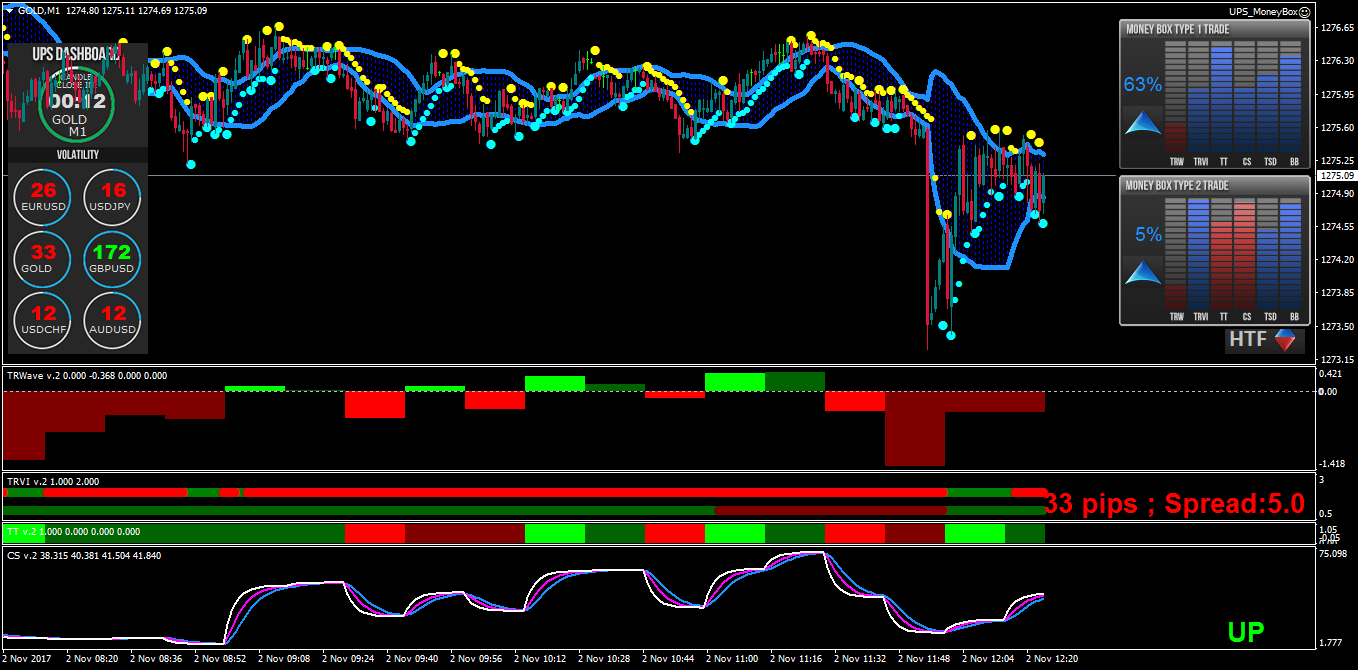This screenshot has height=670, width=1358.
Task: Click the current price label 1275.09
Action: pos(1336,176)
